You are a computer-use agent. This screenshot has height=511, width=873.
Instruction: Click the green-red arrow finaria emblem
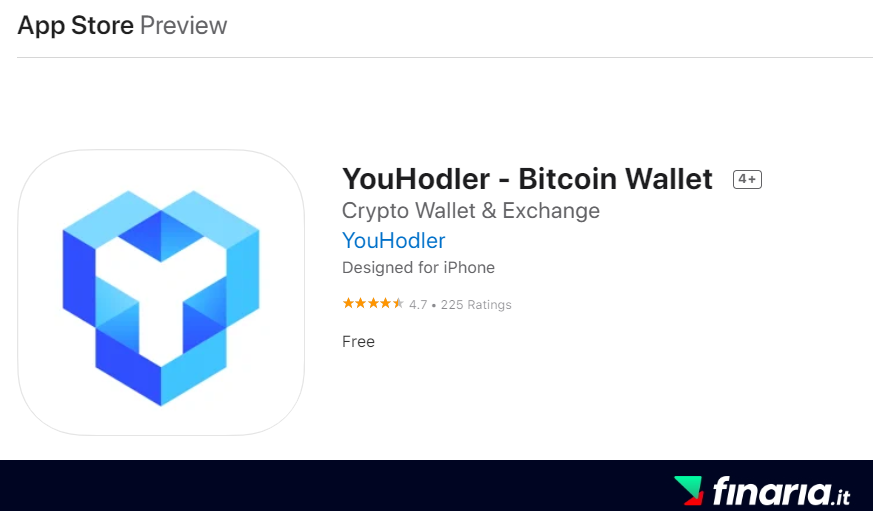point(689,490)
